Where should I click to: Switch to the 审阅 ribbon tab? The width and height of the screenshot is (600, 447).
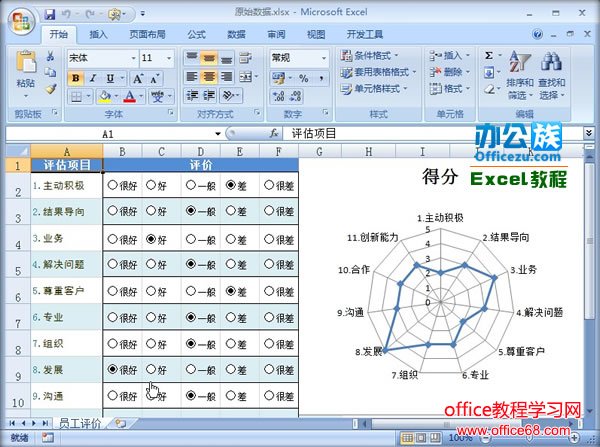click(276, 34)
